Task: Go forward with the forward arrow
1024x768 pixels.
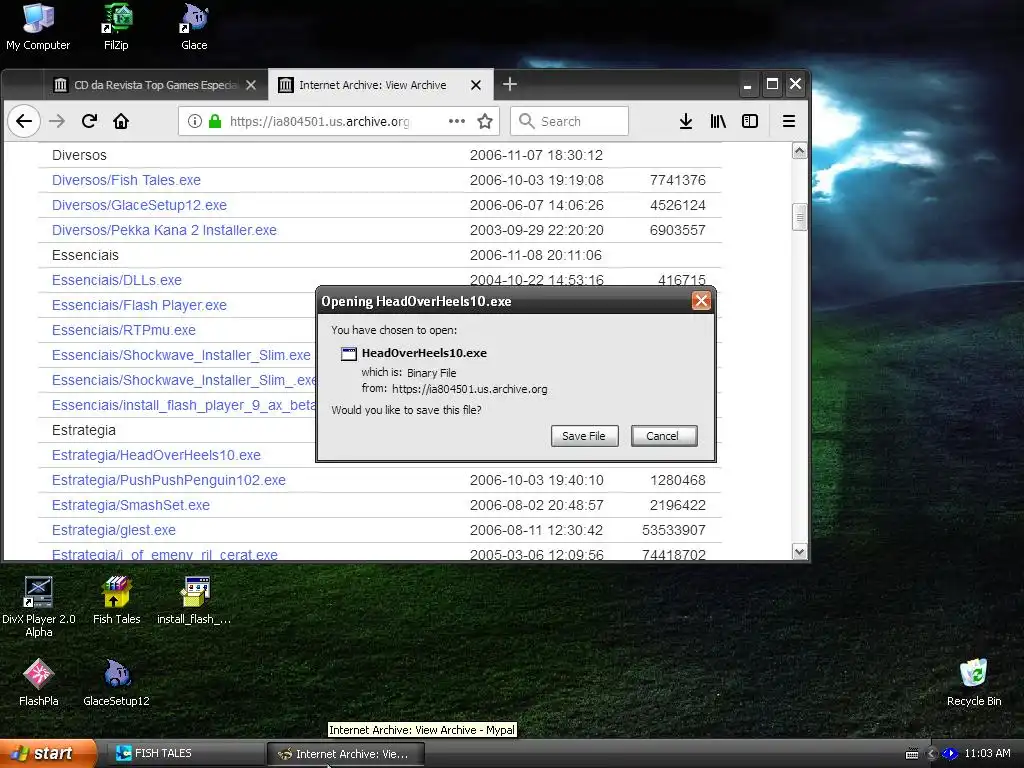Action: [x=57, y=121]
